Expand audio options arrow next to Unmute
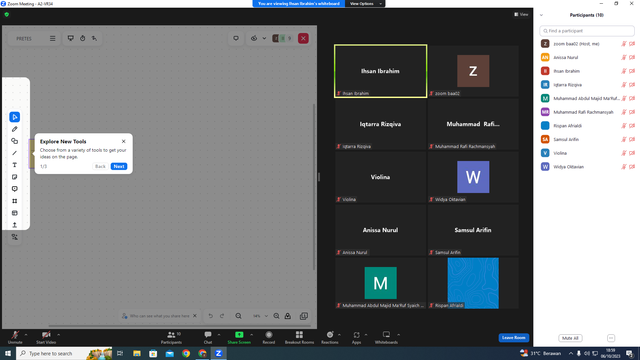Screen dimensions: 640x360 (26, 335)
